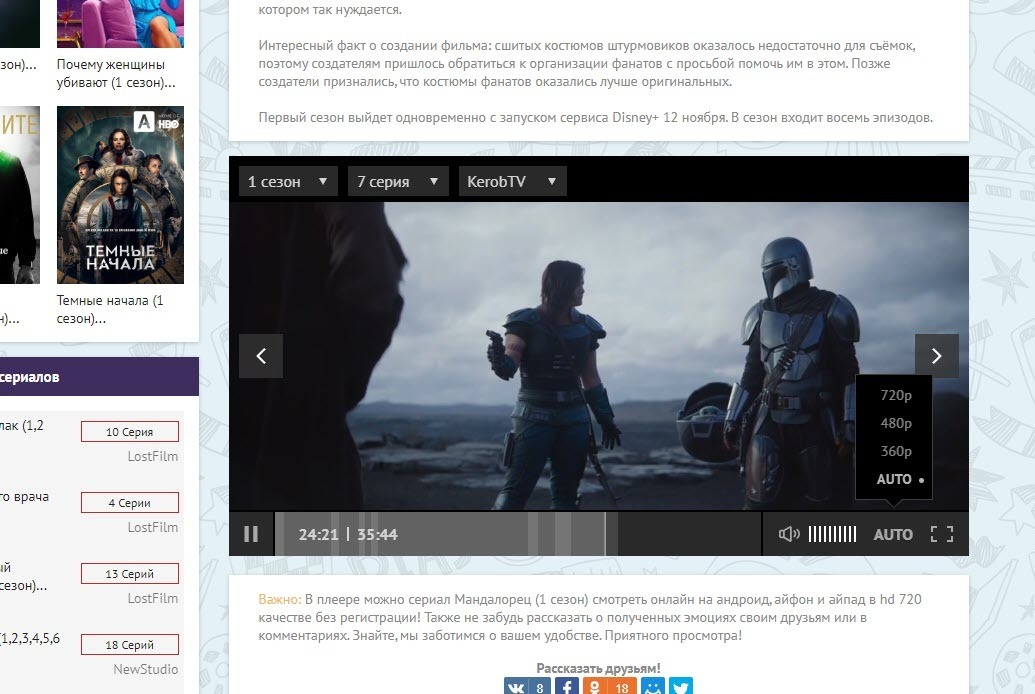Seek in the video progress bar
Viewport: 1035px width, 694px height.
pos(518,534)
